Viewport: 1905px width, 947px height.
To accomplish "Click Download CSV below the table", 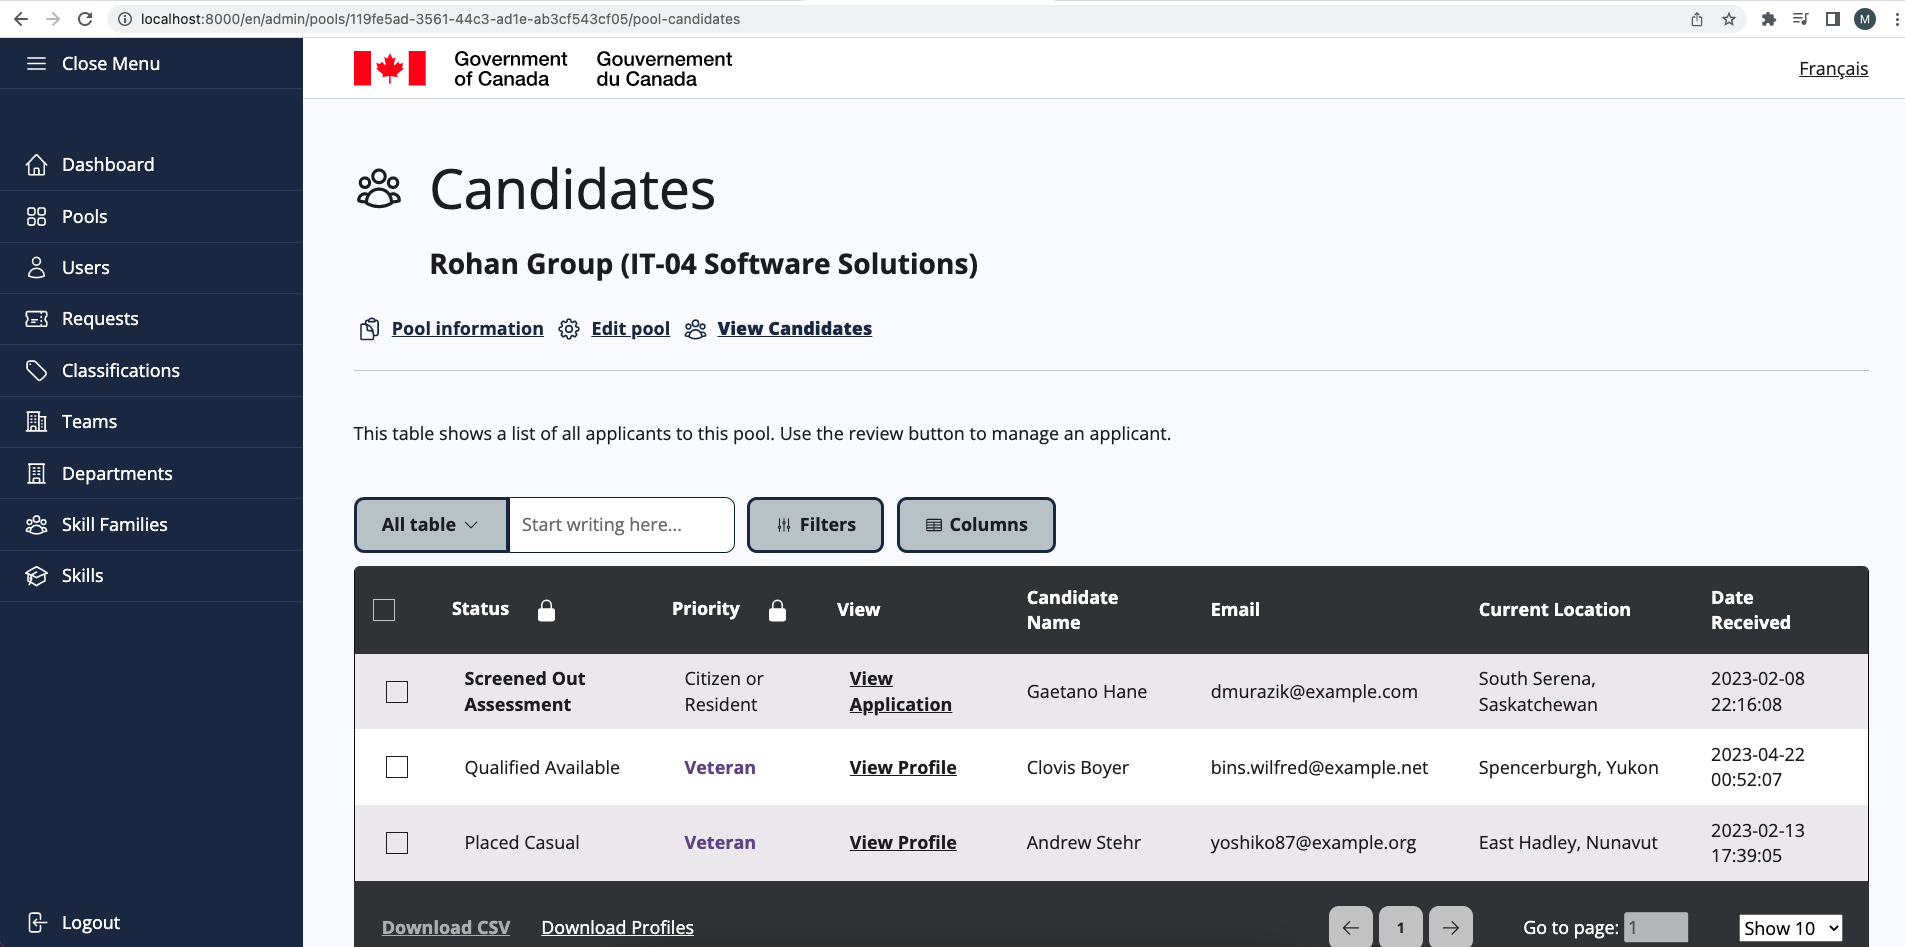I will 446,927.
